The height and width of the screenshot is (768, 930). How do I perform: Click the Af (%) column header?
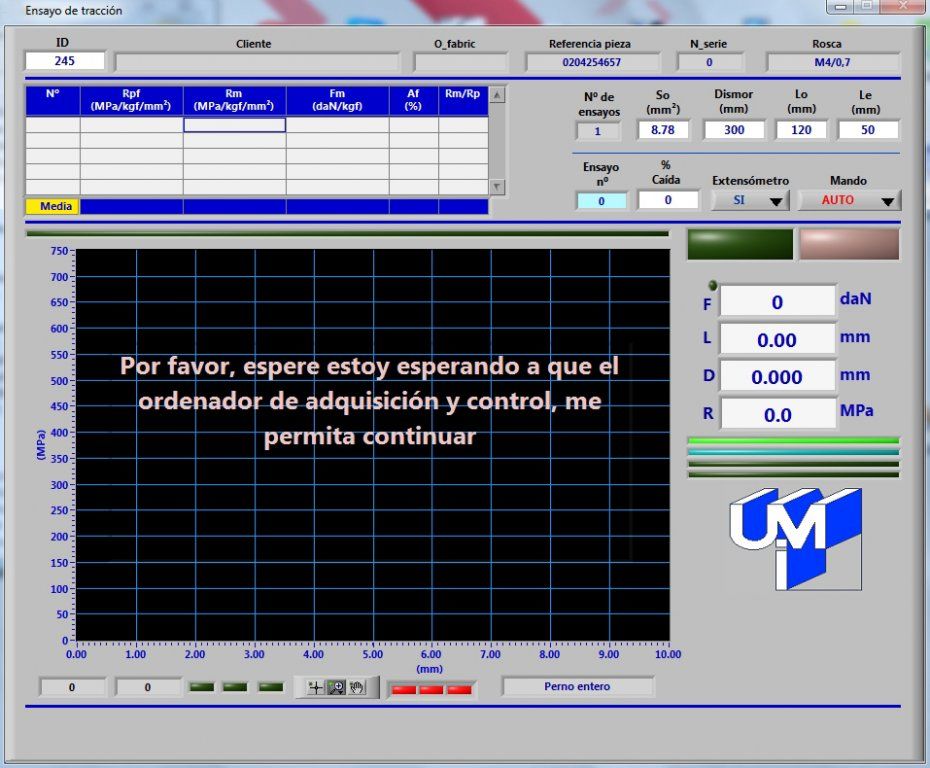click(413, 100)
